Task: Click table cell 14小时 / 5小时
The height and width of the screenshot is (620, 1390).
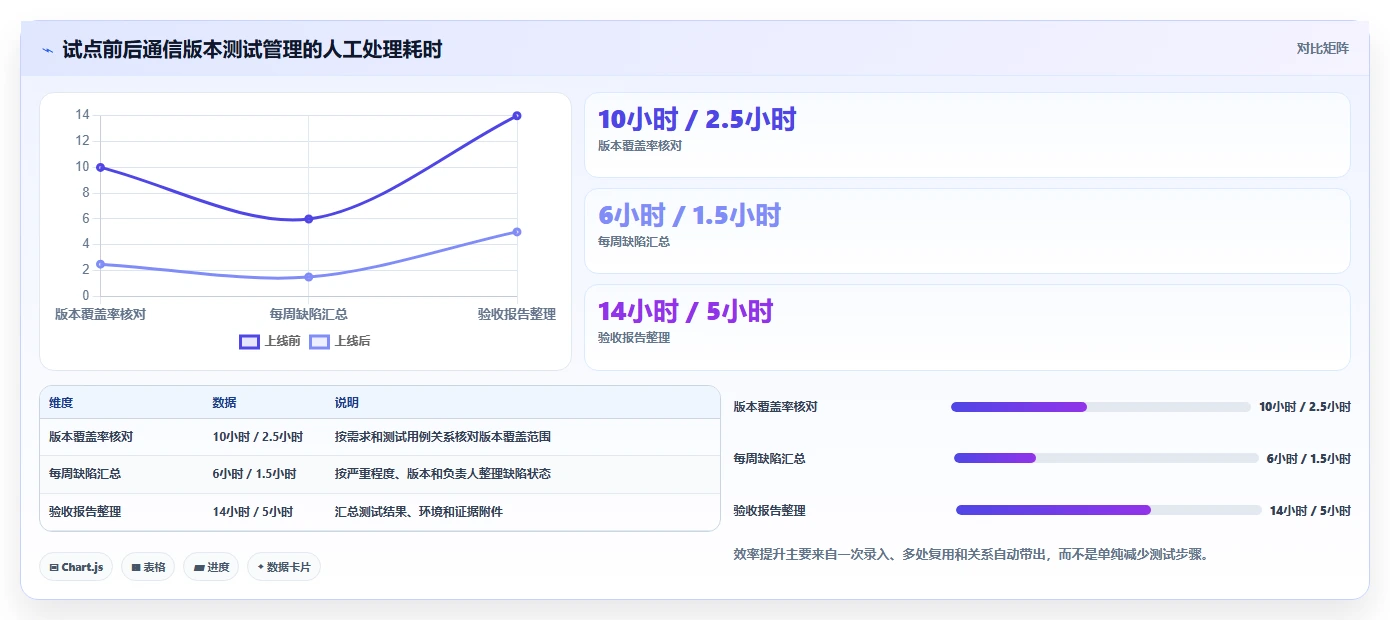Action: click(x=252, y=512)
